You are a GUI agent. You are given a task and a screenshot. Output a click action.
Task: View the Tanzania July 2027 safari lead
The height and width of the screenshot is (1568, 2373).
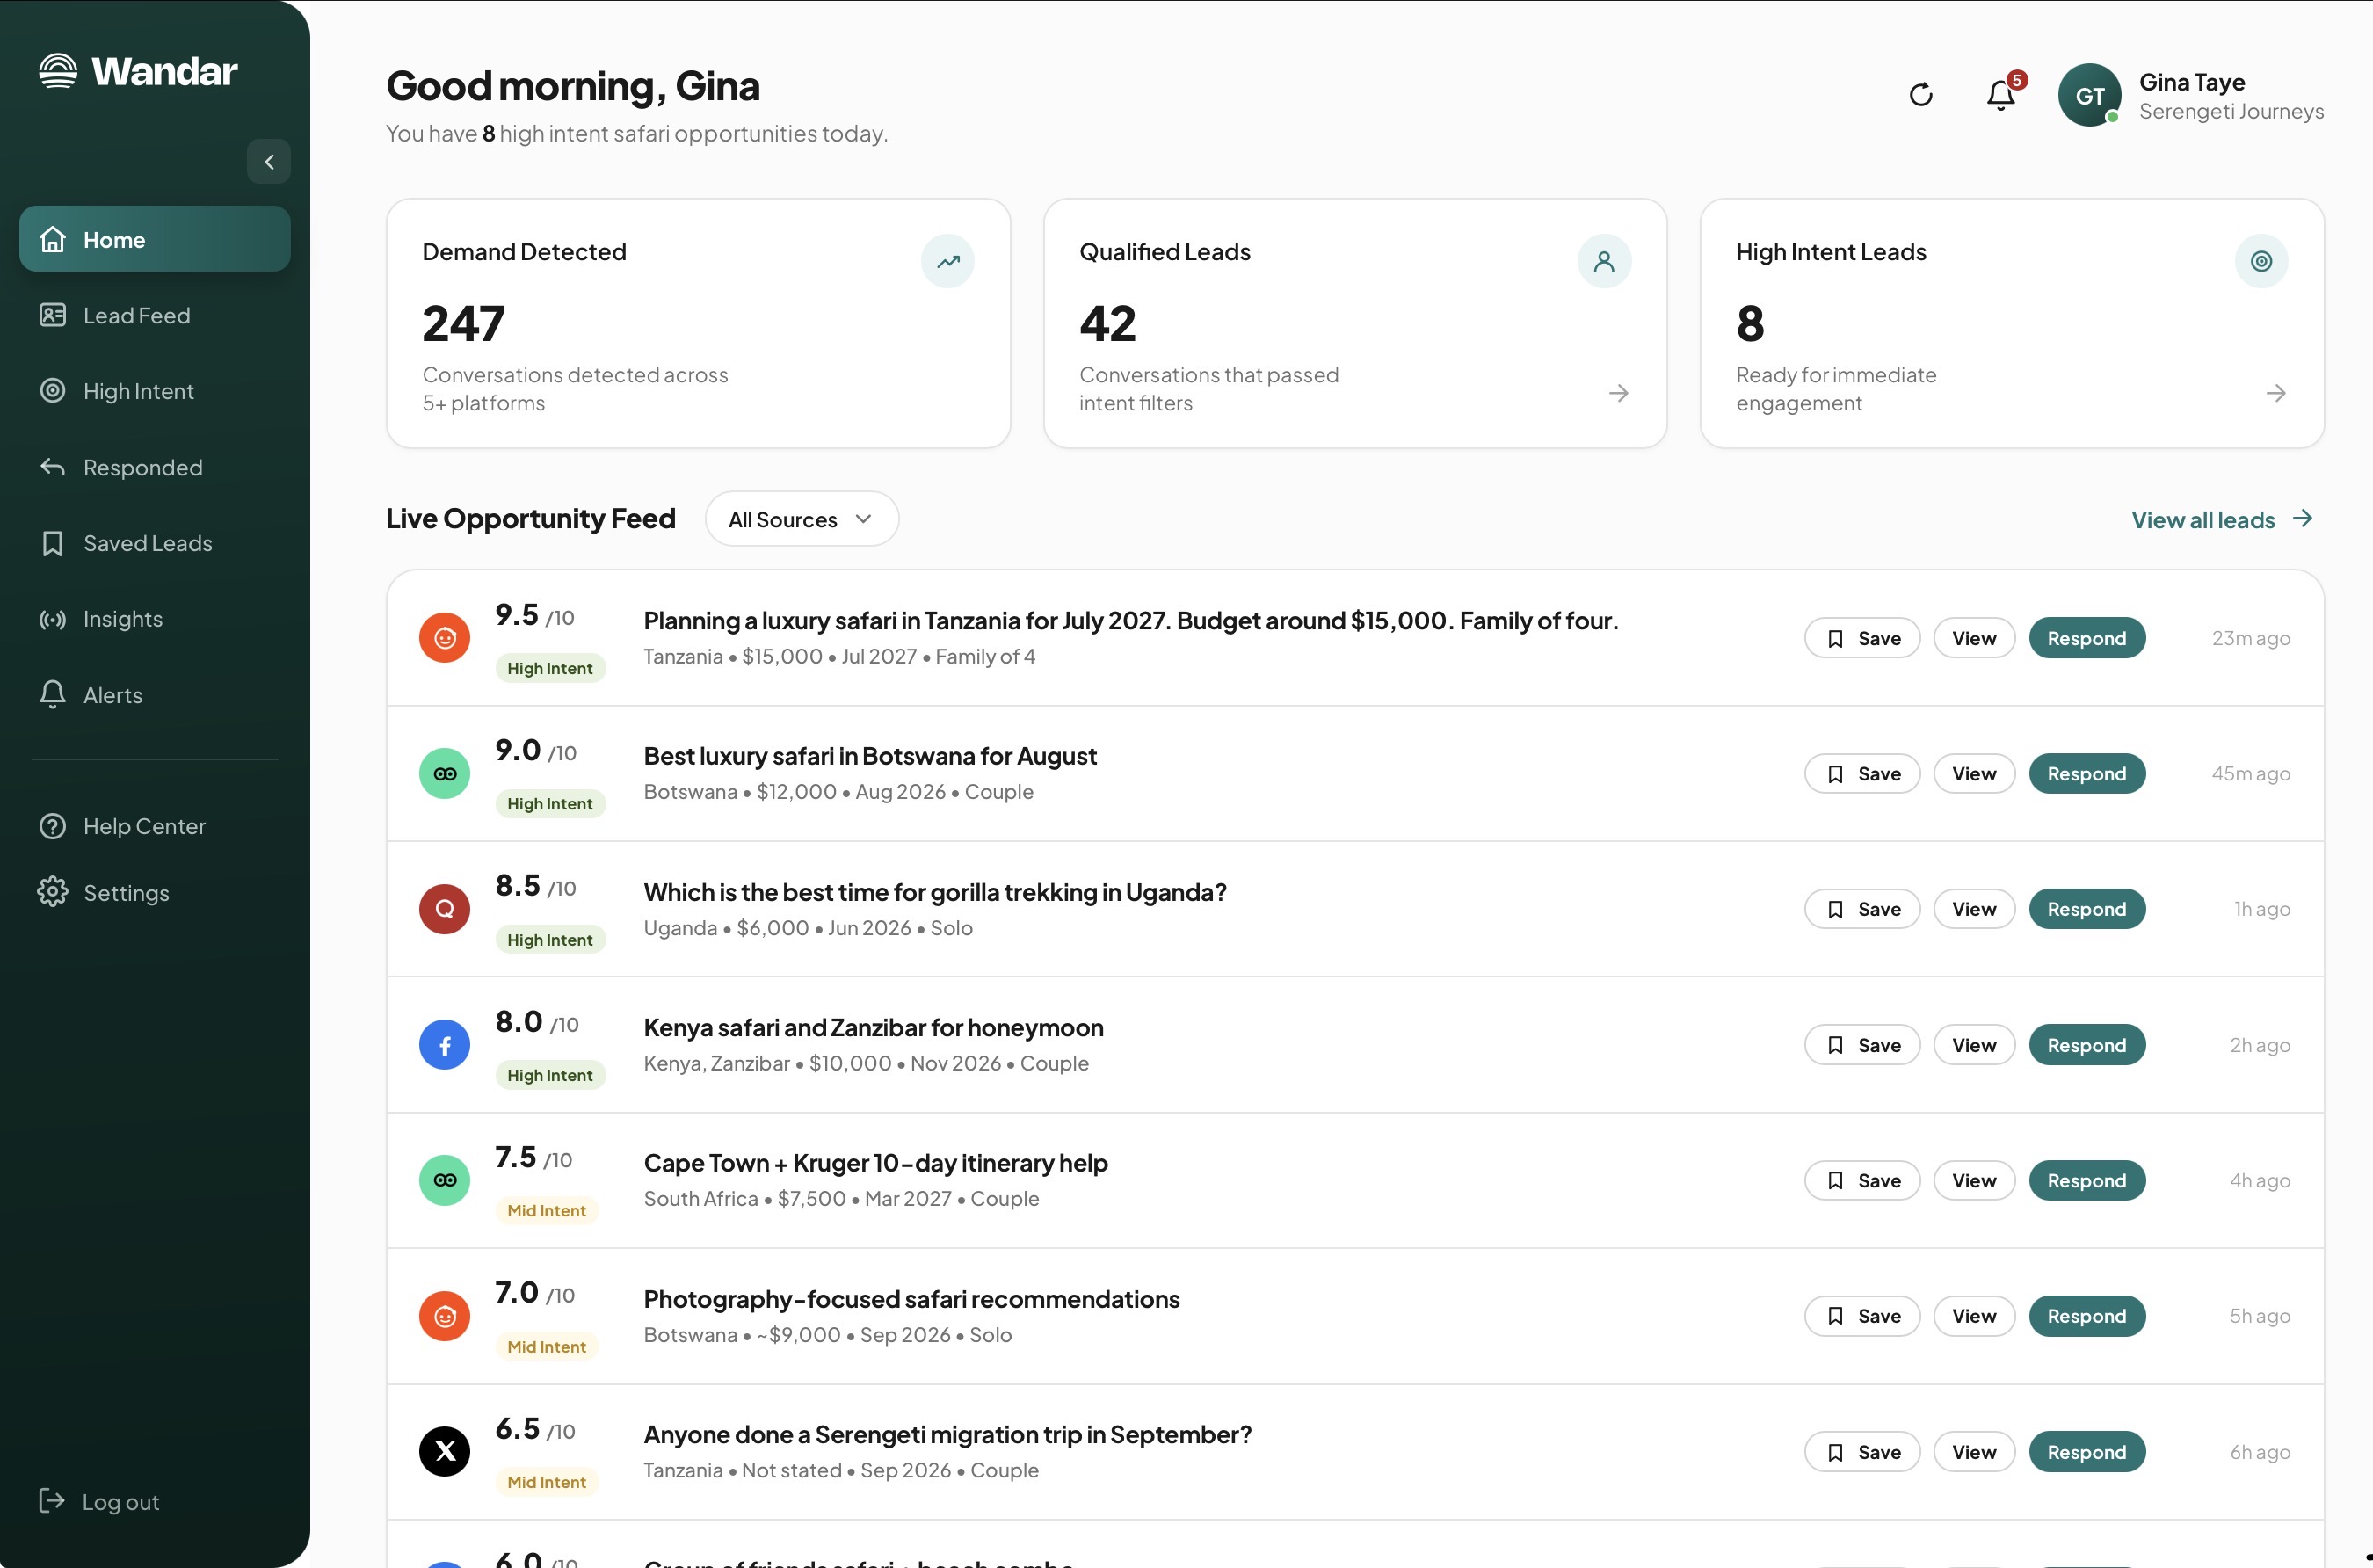click(x=1974, y=638)
